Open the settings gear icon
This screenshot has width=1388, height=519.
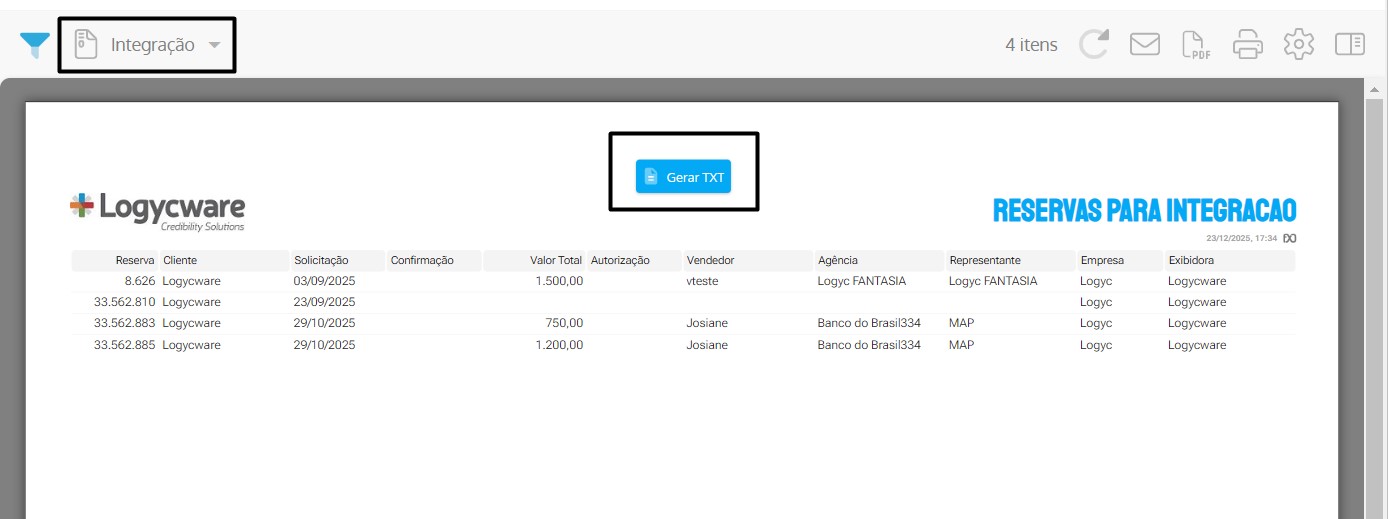[x=1298, y=45]
